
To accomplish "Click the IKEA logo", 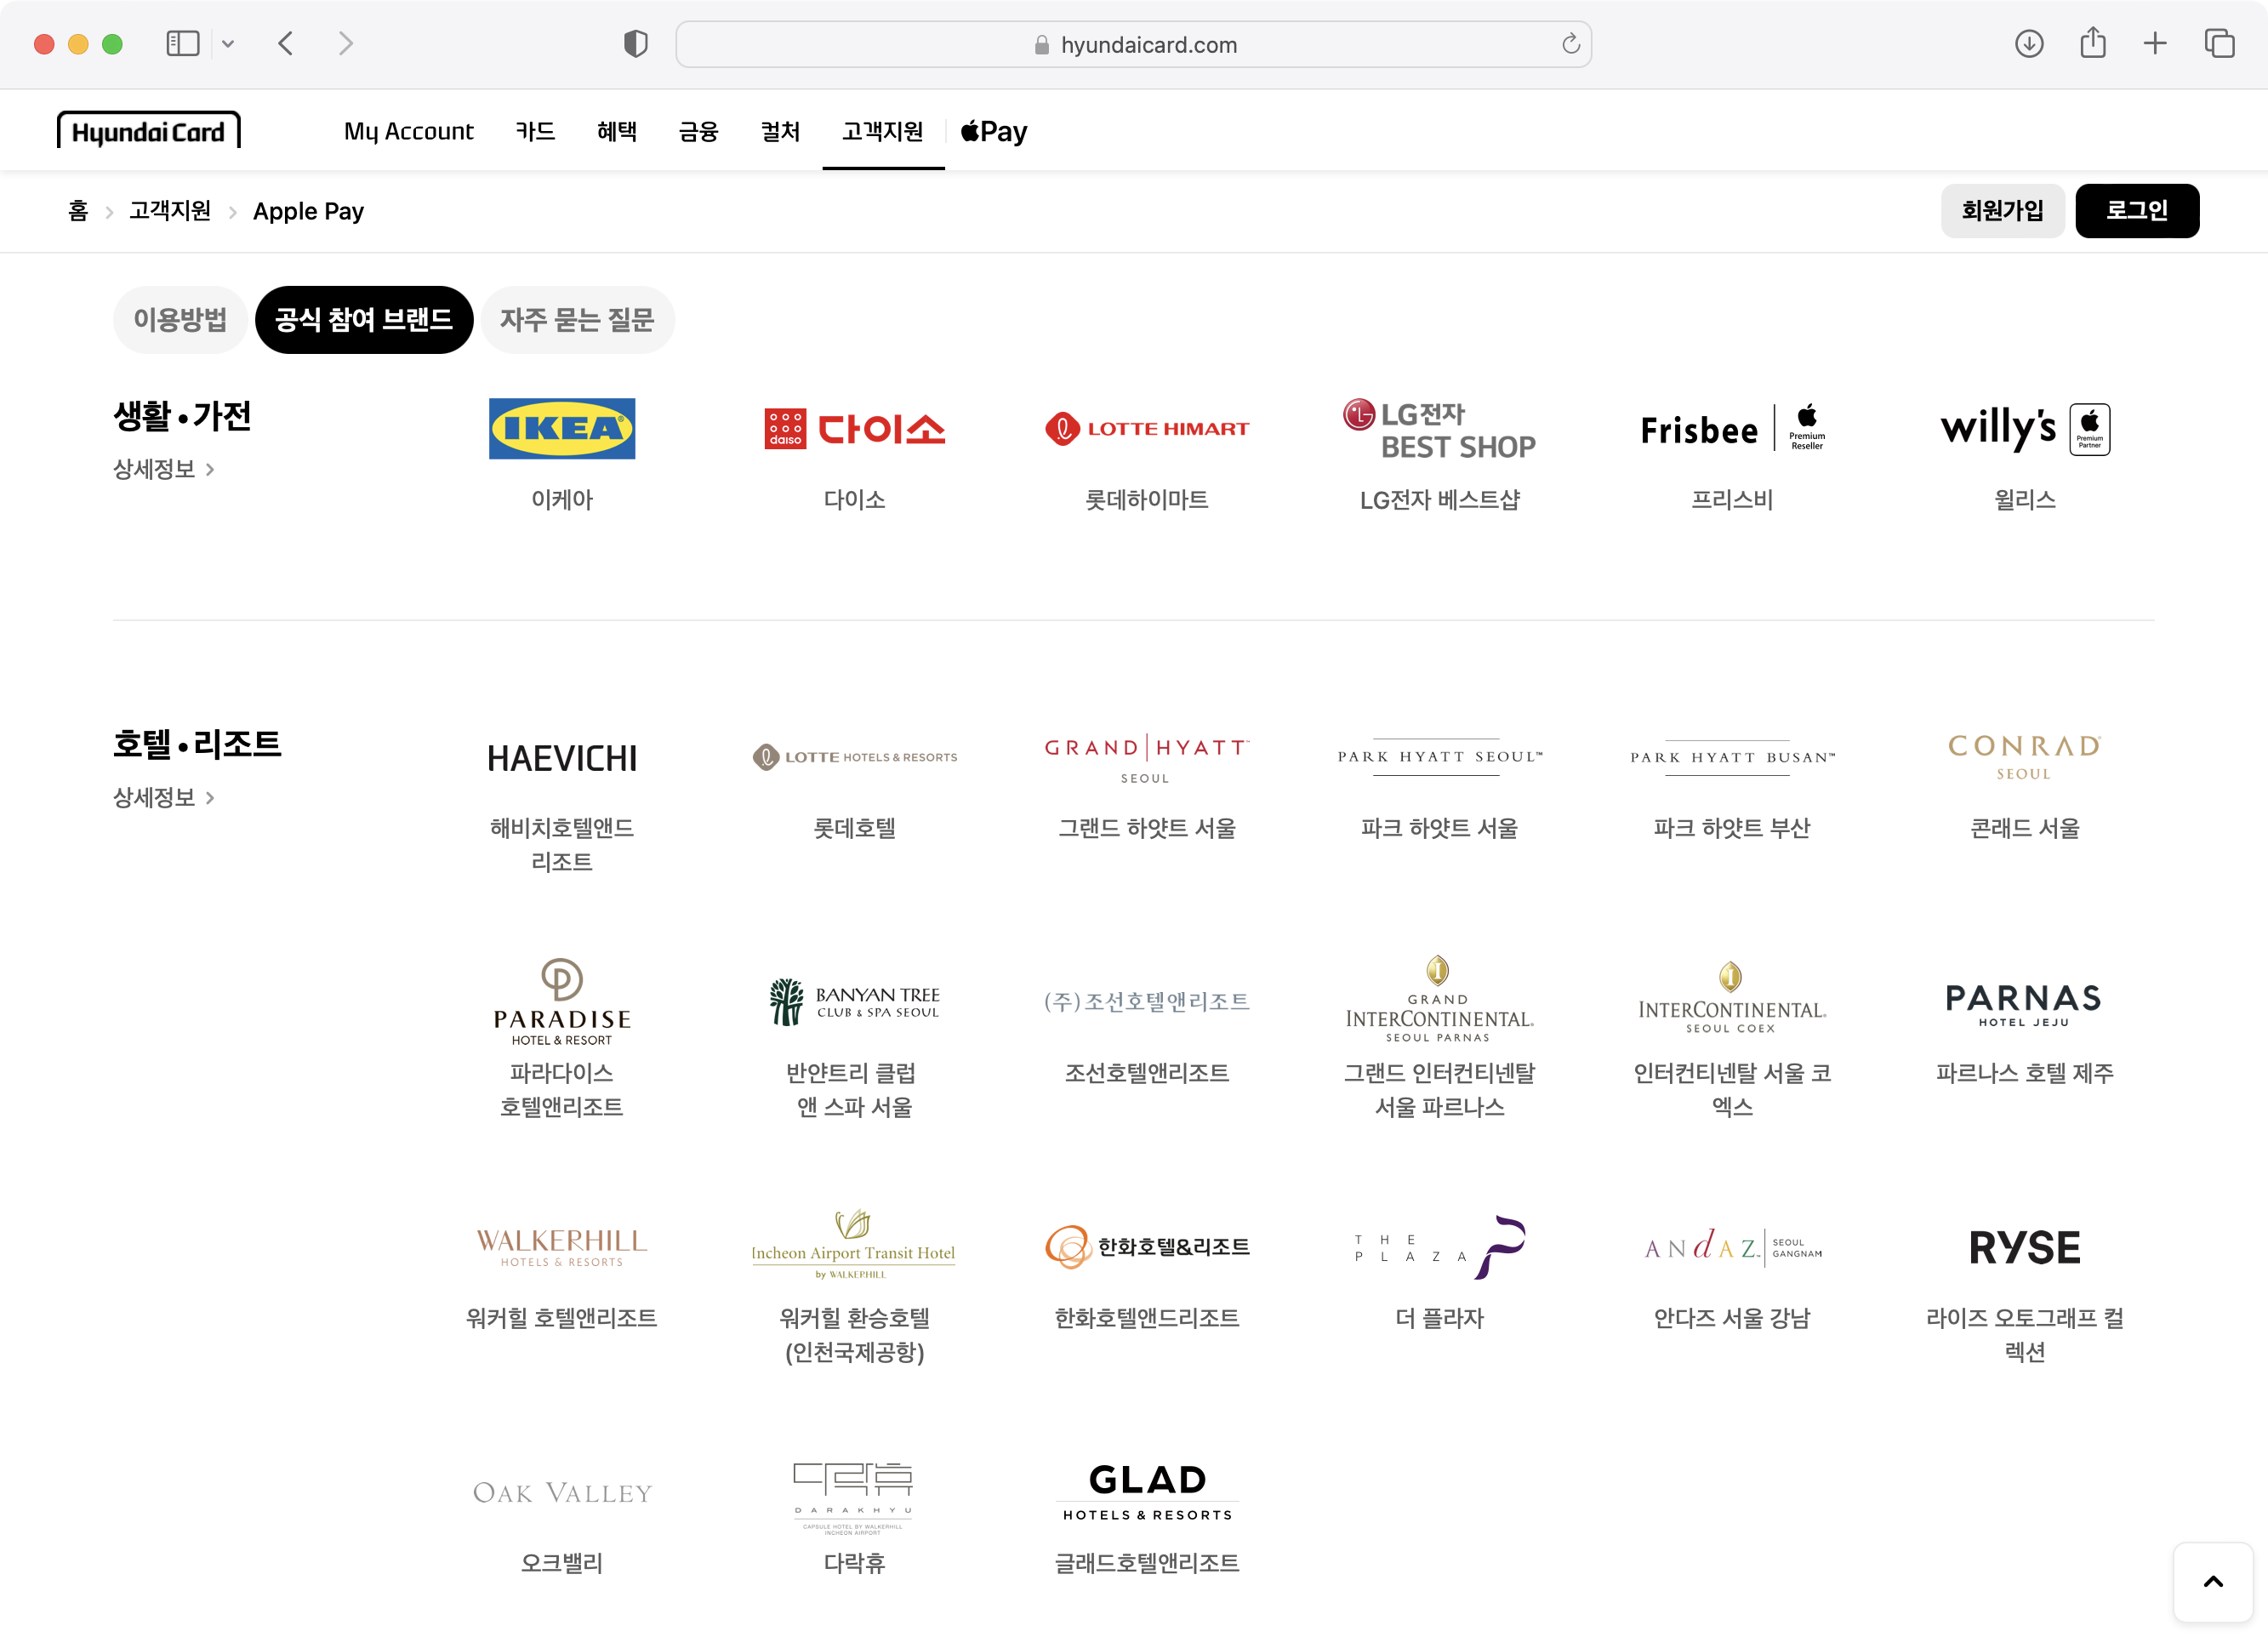I will pyautogui.click(x=562, y=429).
